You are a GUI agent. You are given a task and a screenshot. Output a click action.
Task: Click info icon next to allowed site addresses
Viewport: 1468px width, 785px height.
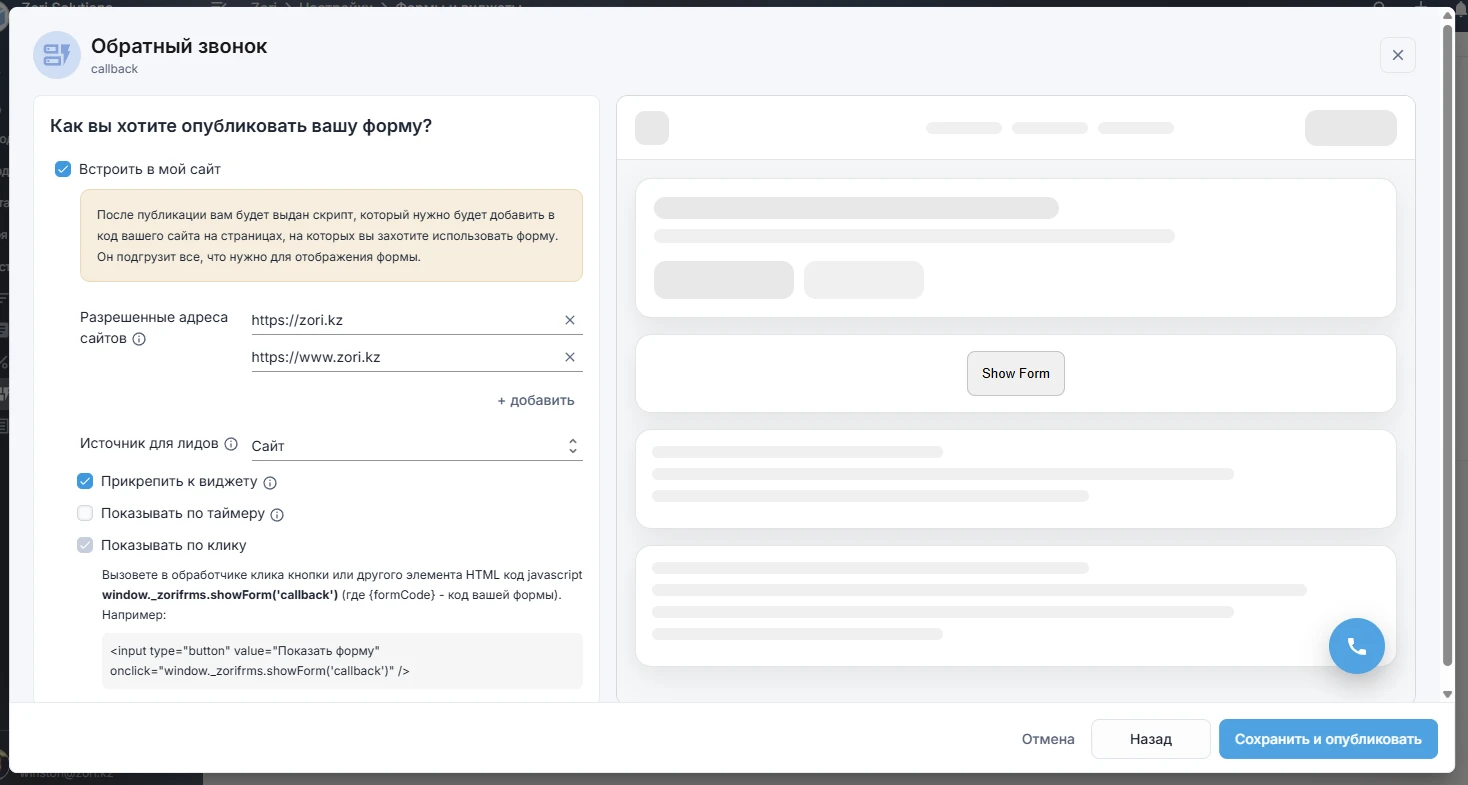tap(139, 339)
